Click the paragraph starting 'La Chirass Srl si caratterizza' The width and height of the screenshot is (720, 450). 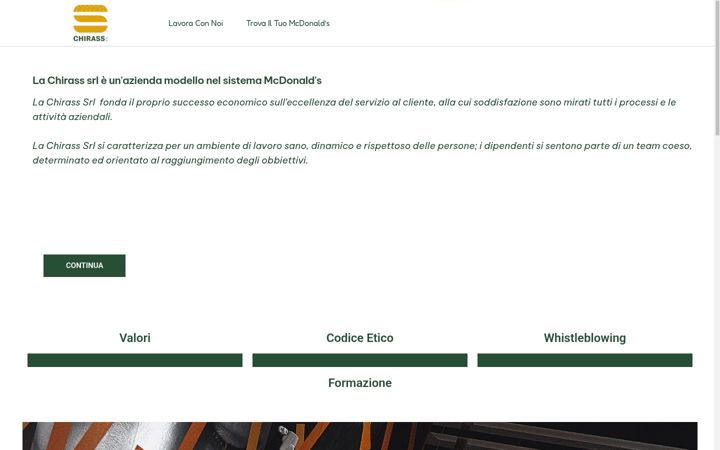(362, 153)
